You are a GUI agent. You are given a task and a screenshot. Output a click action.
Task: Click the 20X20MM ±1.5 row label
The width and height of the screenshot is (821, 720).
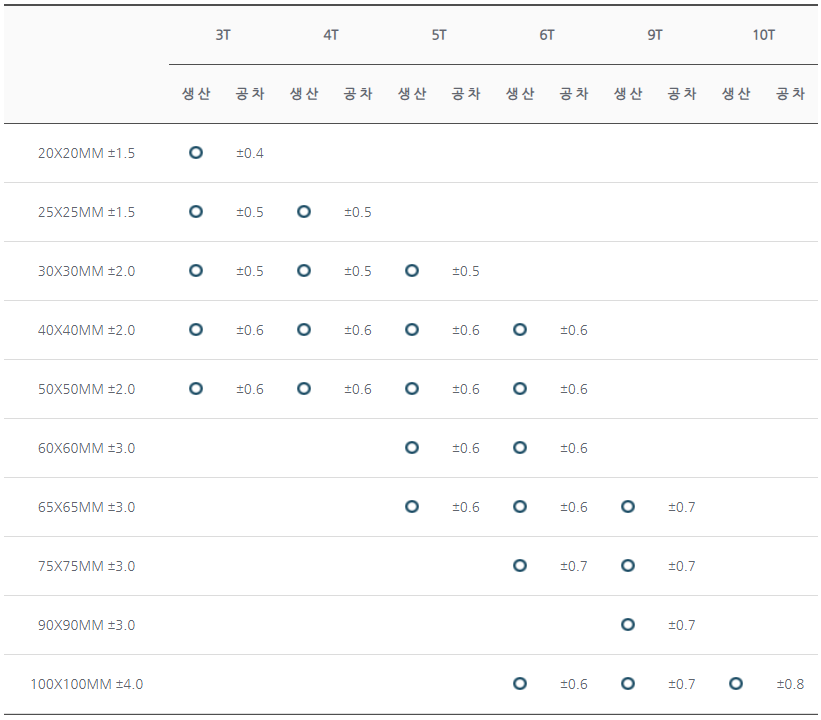point(86,153)
